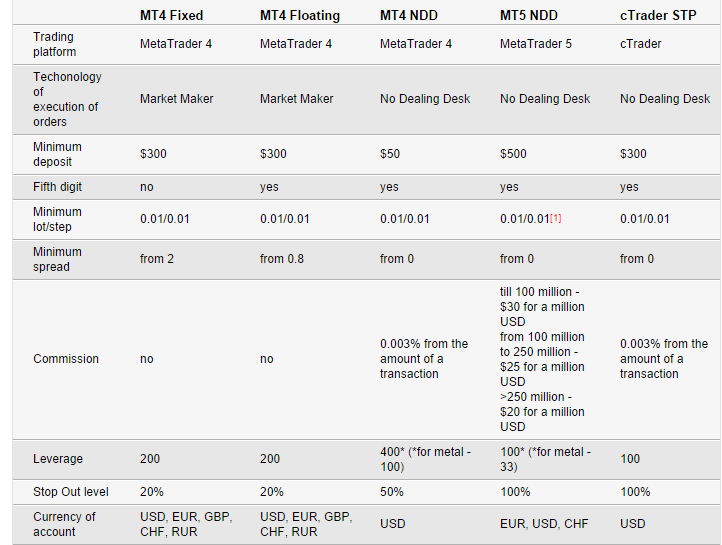Click the Stop Out level row label
722x545 pixels.
[70, 492]
